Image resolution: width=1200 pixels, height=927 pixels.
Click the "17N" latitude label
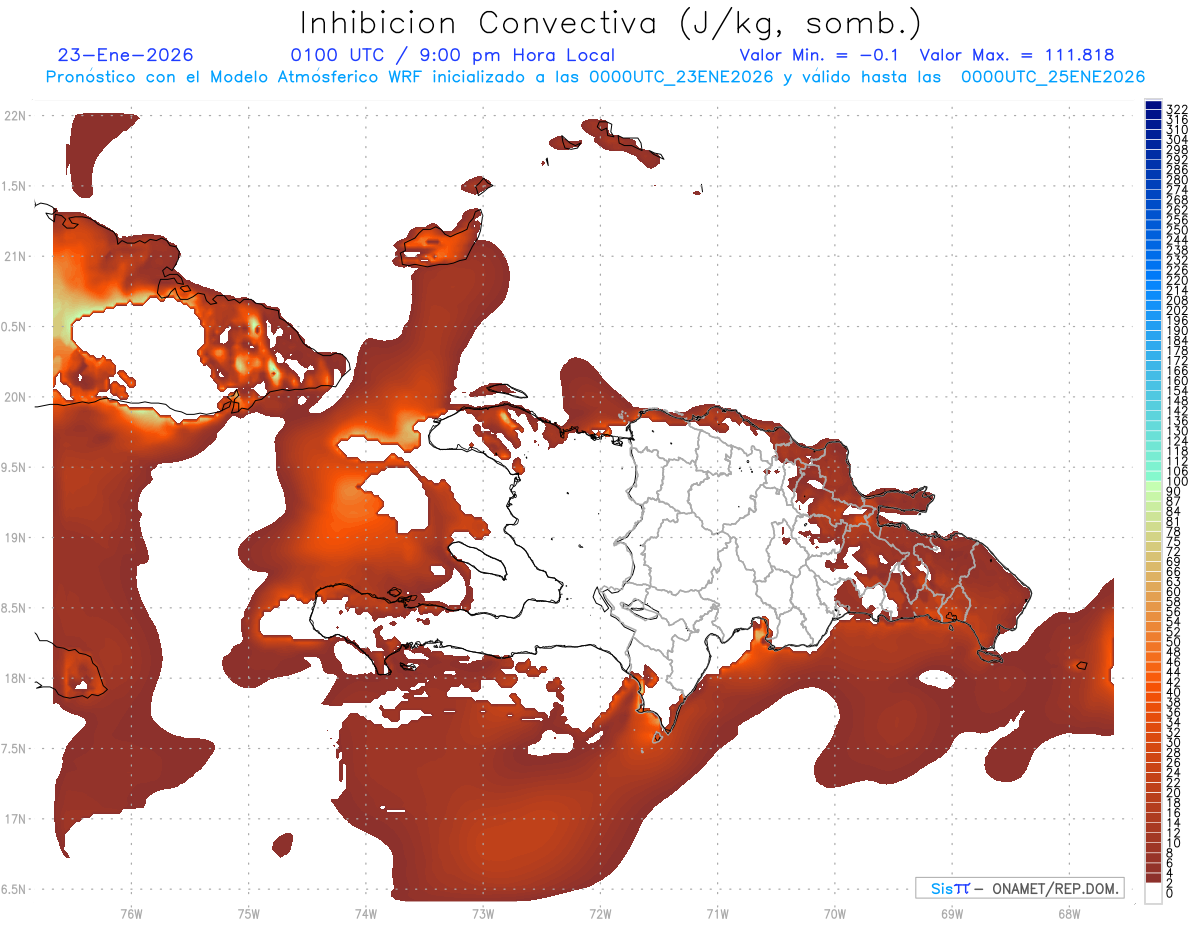pos(15,820)
